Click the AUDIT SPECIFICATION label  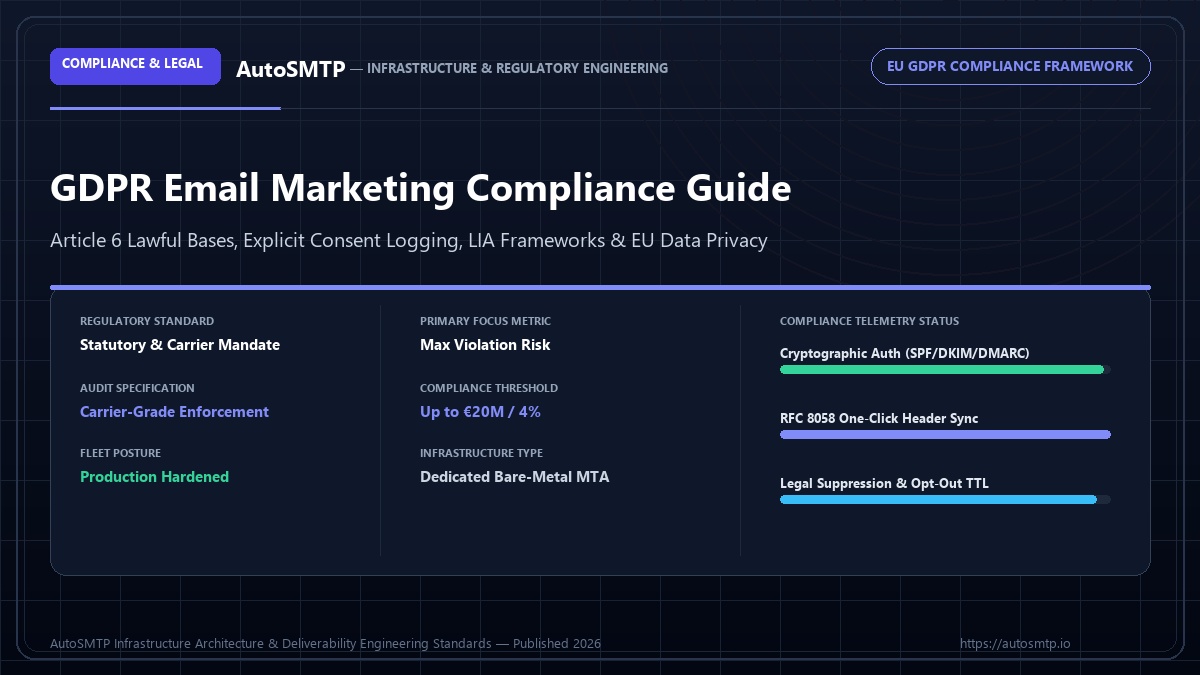coord(137,387)
